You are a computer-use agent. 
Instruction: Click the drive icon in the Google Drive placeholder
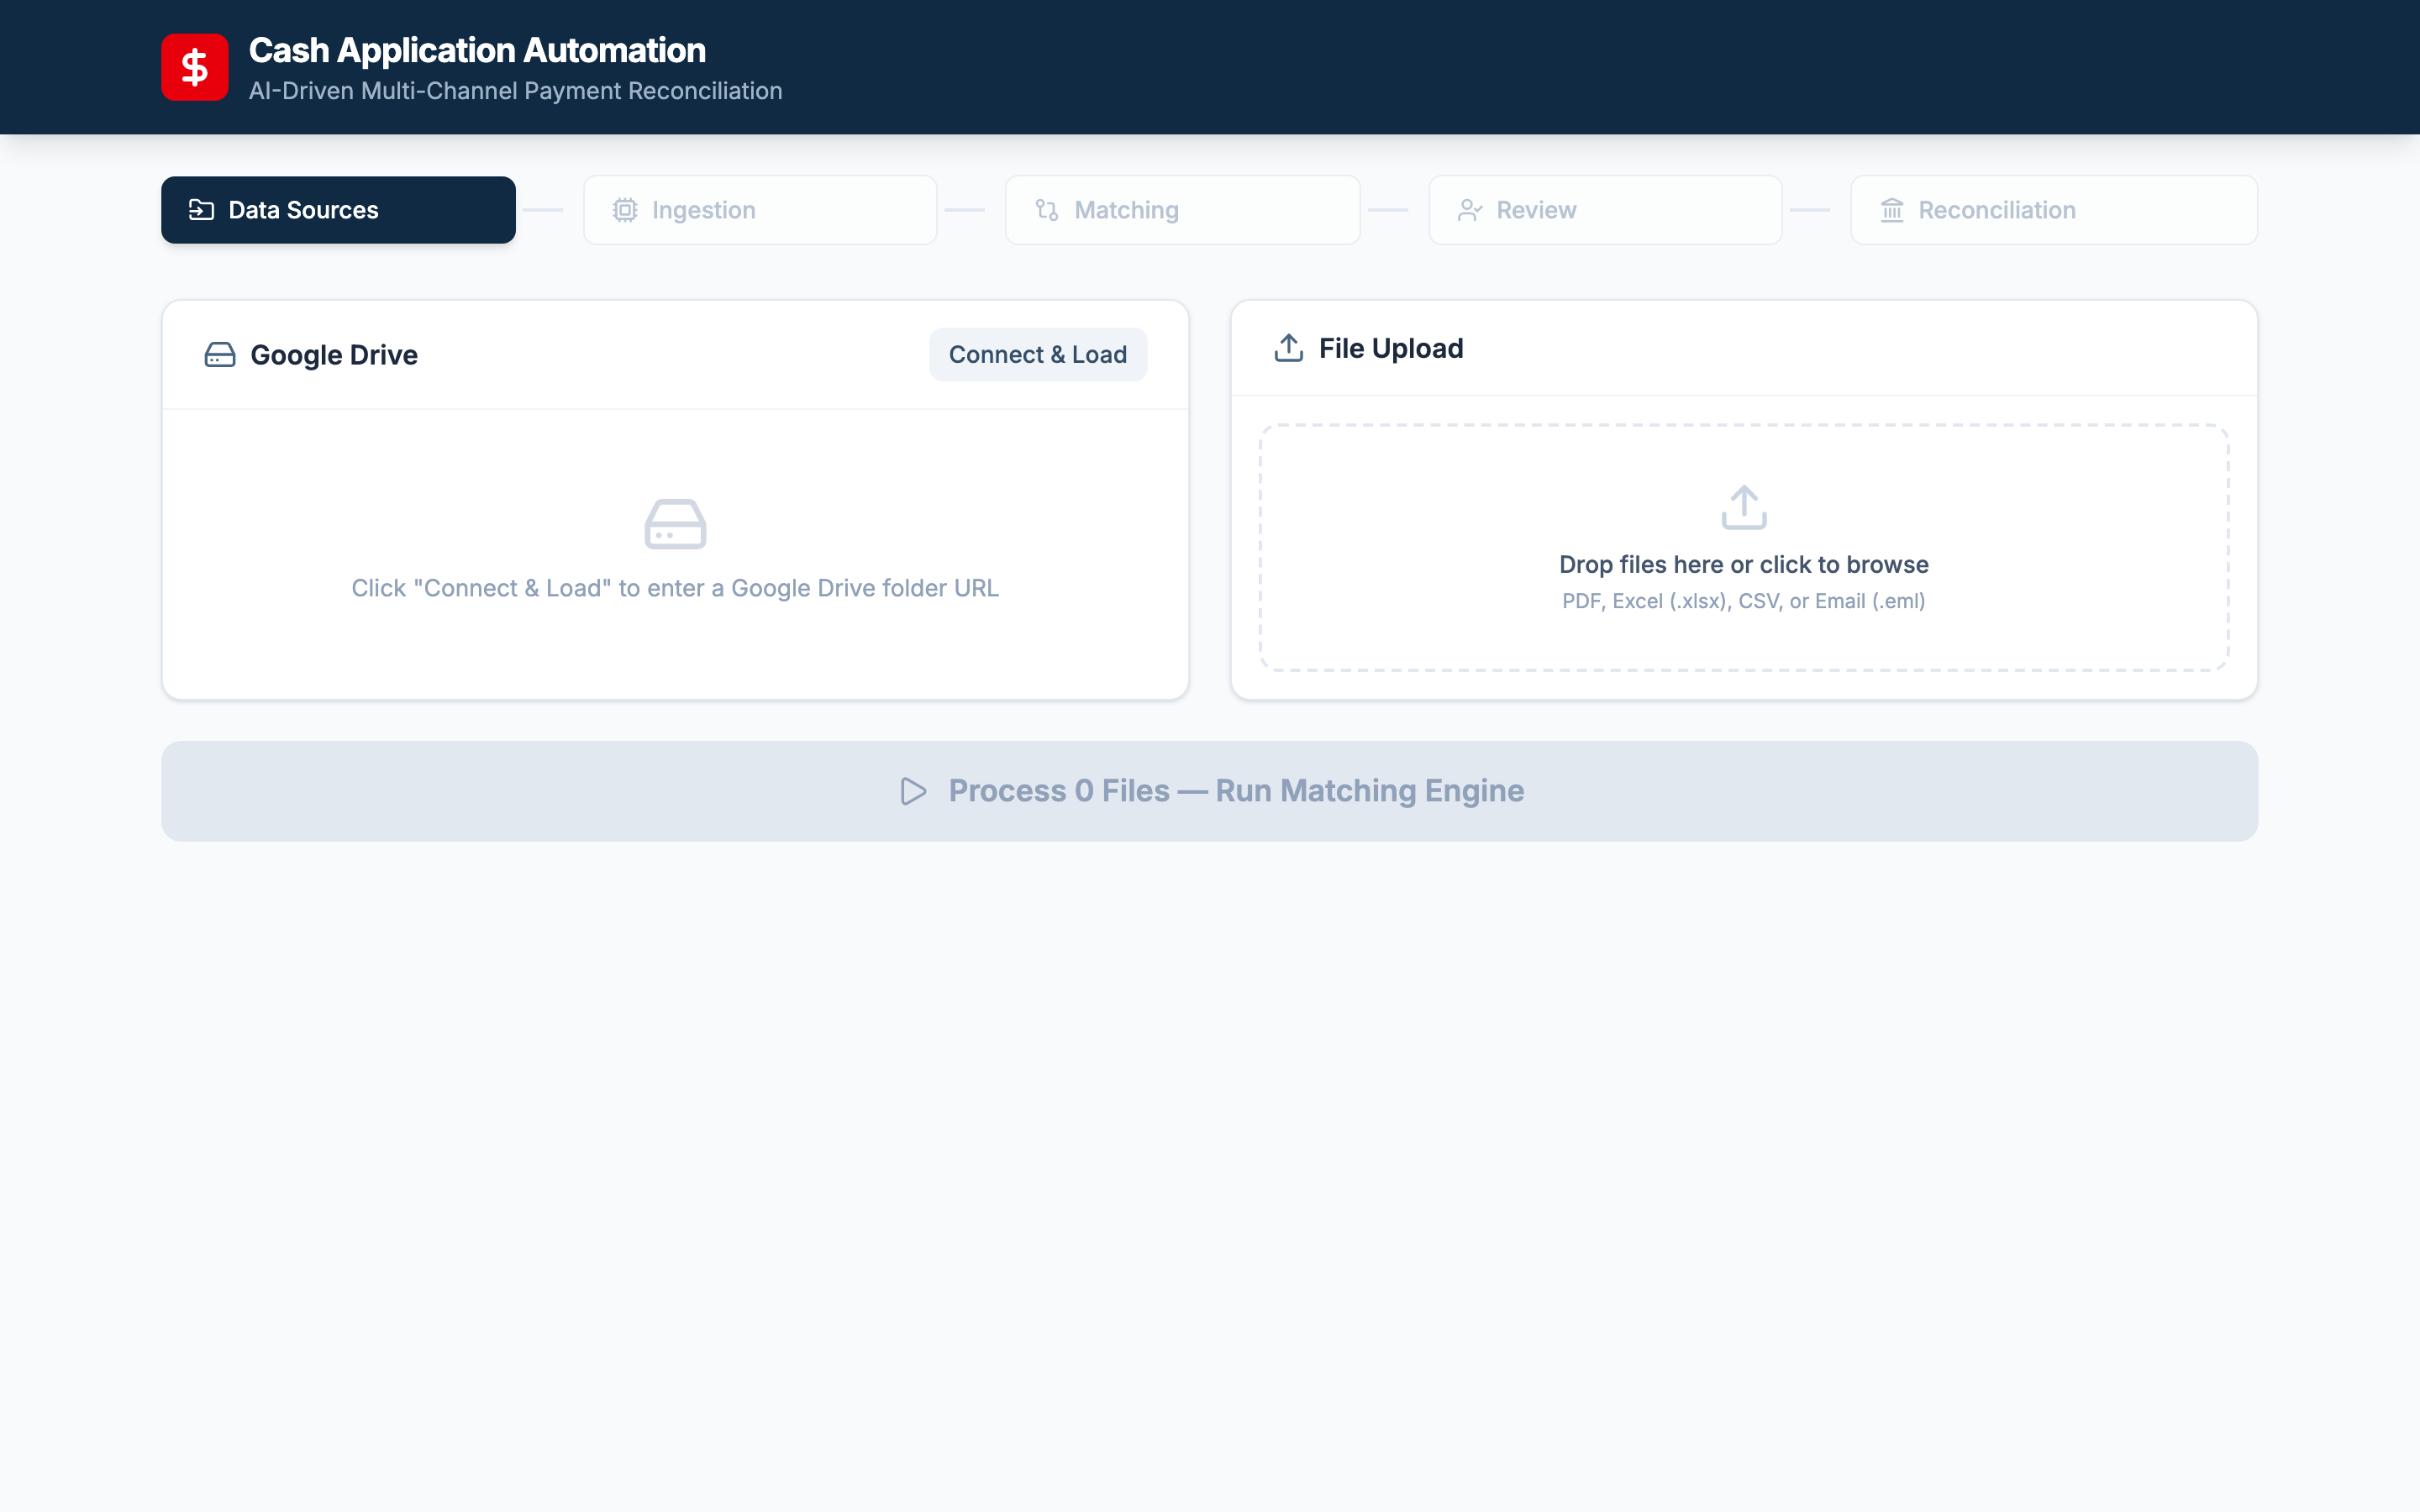674,523
